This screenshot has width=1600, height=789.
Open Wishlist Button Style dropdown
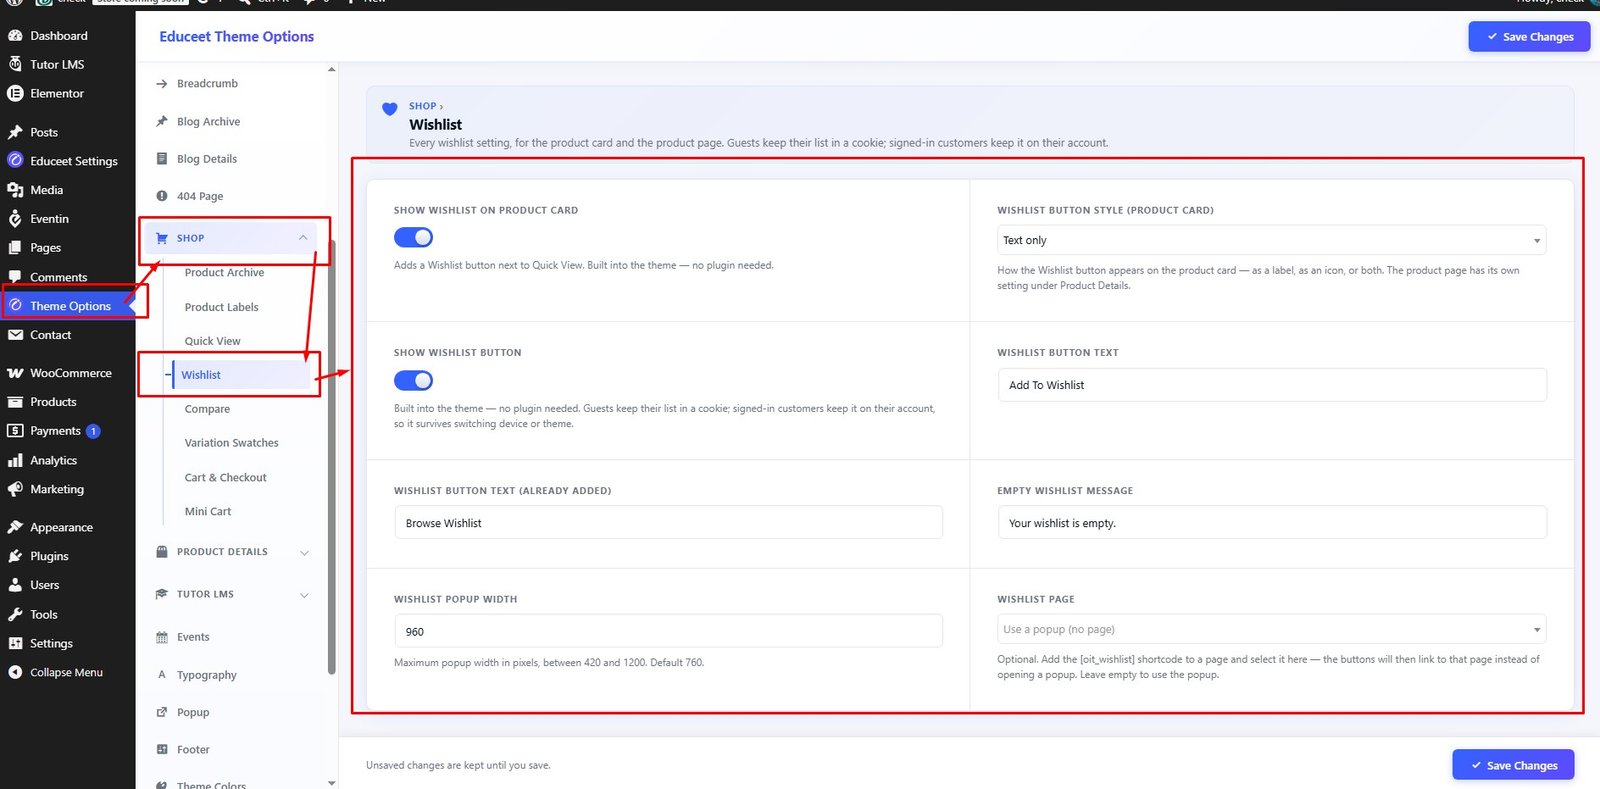[x=1272, y=240]
